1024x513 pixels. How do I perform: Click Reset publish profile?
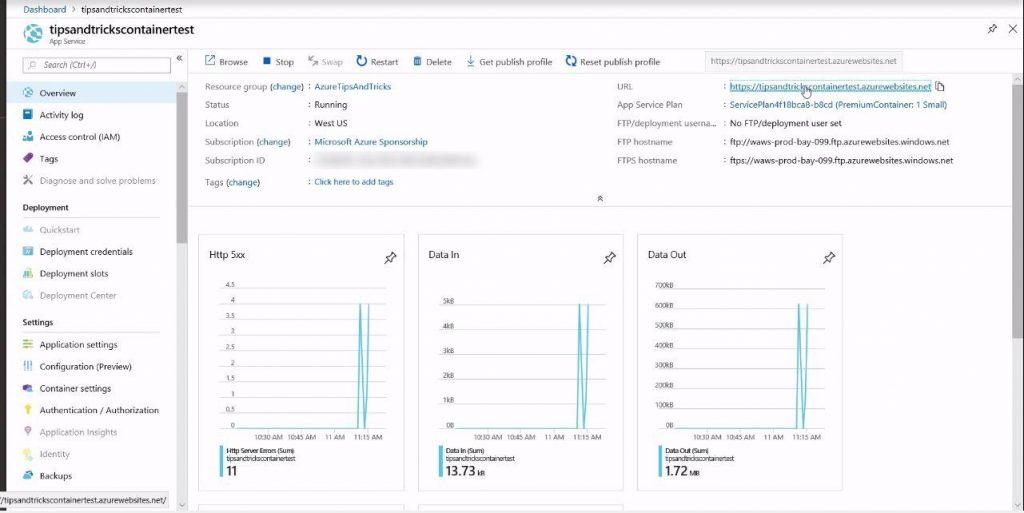click(613, 61)
